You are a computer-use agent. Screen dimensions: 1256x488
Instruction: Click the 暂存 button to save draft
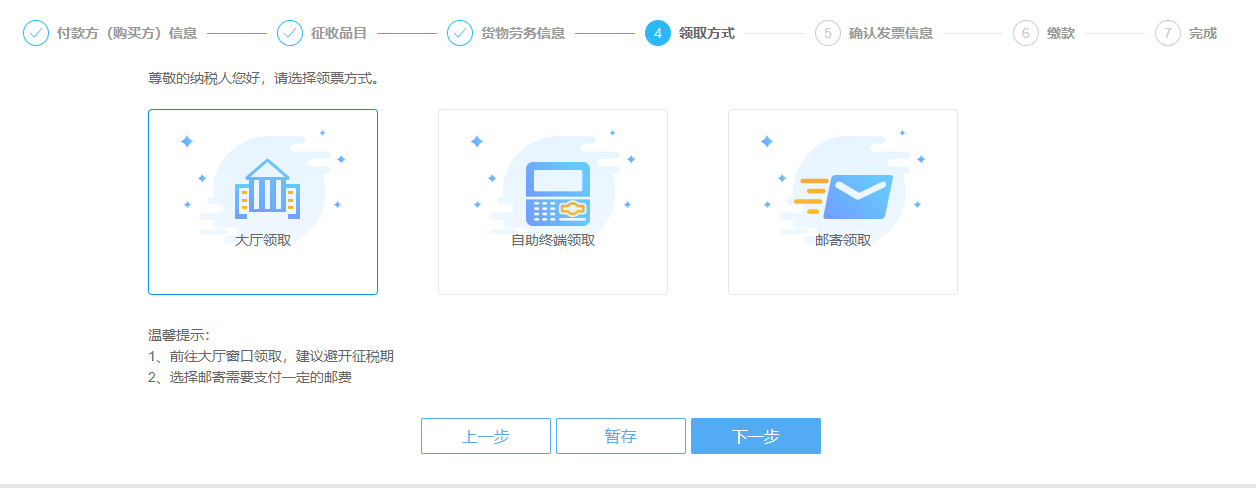[x=621, y=436]
